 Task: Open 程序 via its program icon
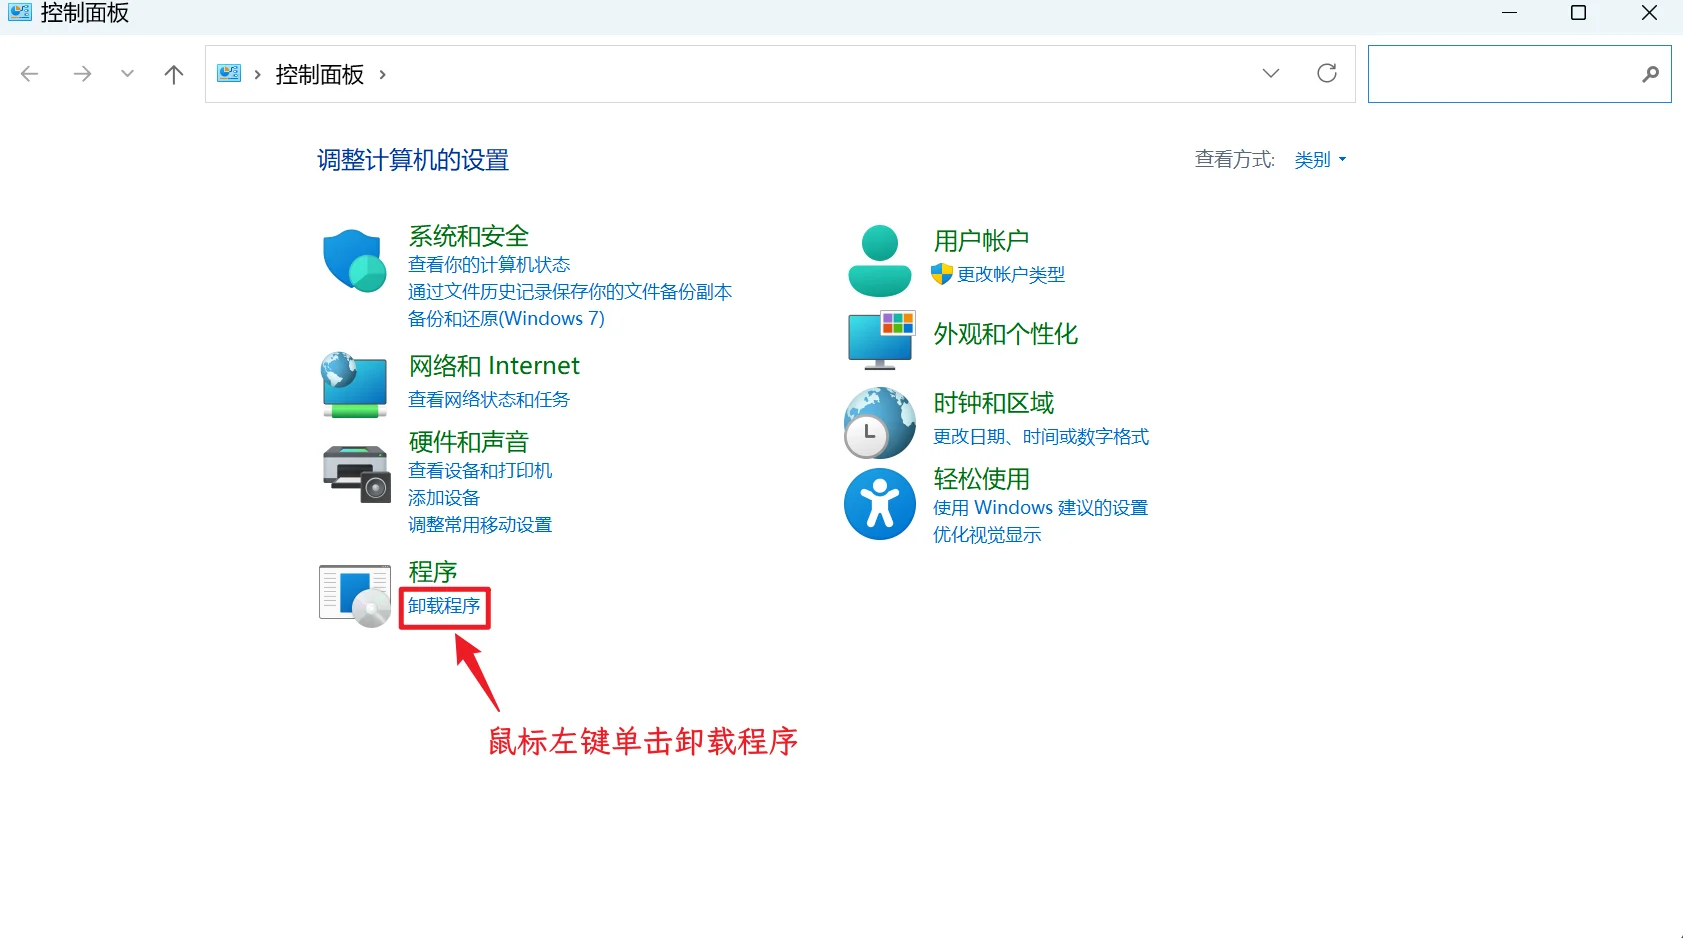coord(353,593)
